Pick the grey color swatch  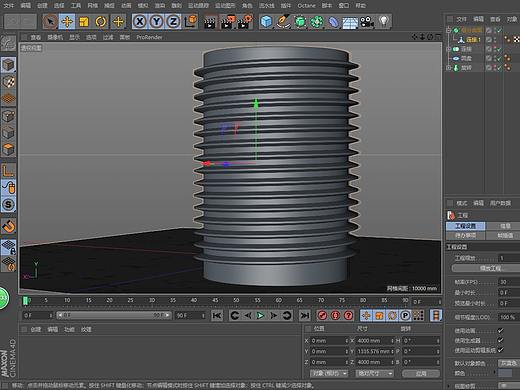pos(505,373)
